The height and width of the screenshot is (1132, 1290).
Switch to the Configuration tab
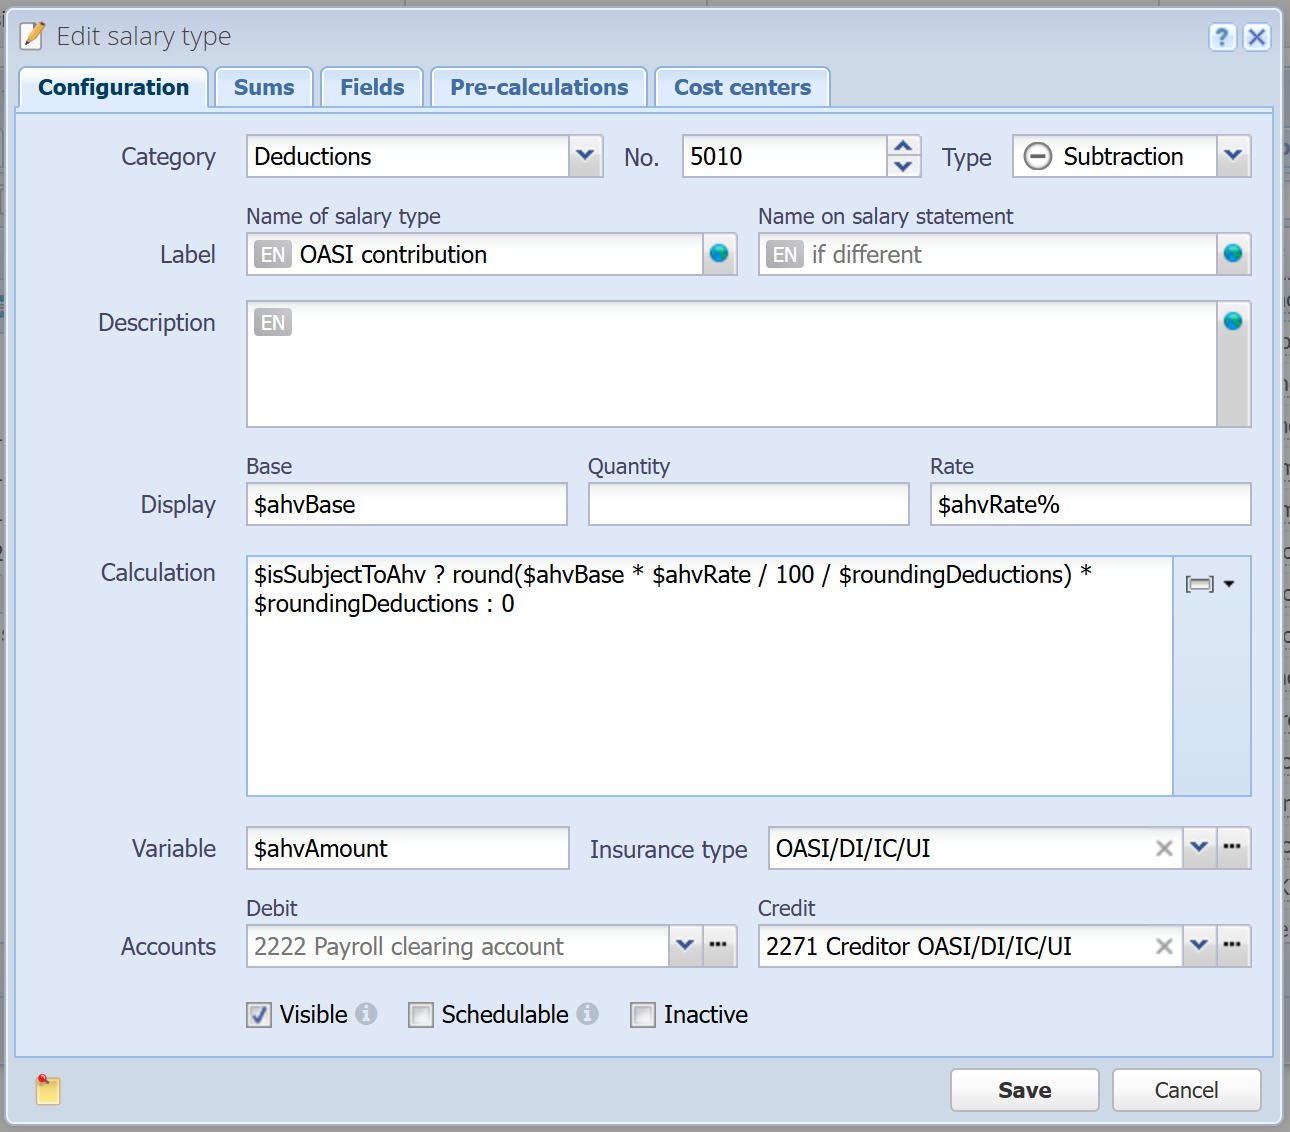pyautogui.click(x=113, y=87)
